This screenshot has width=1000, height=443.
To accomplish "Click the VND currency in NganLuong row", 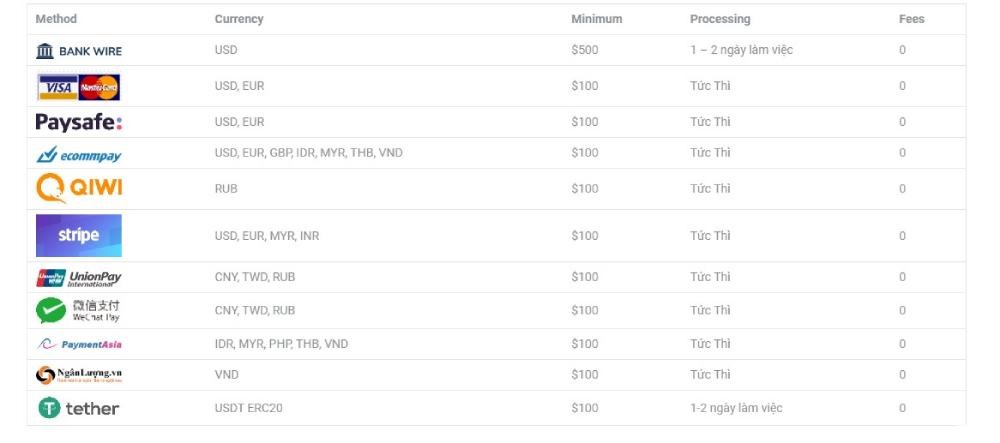I will tap(226, 375).
